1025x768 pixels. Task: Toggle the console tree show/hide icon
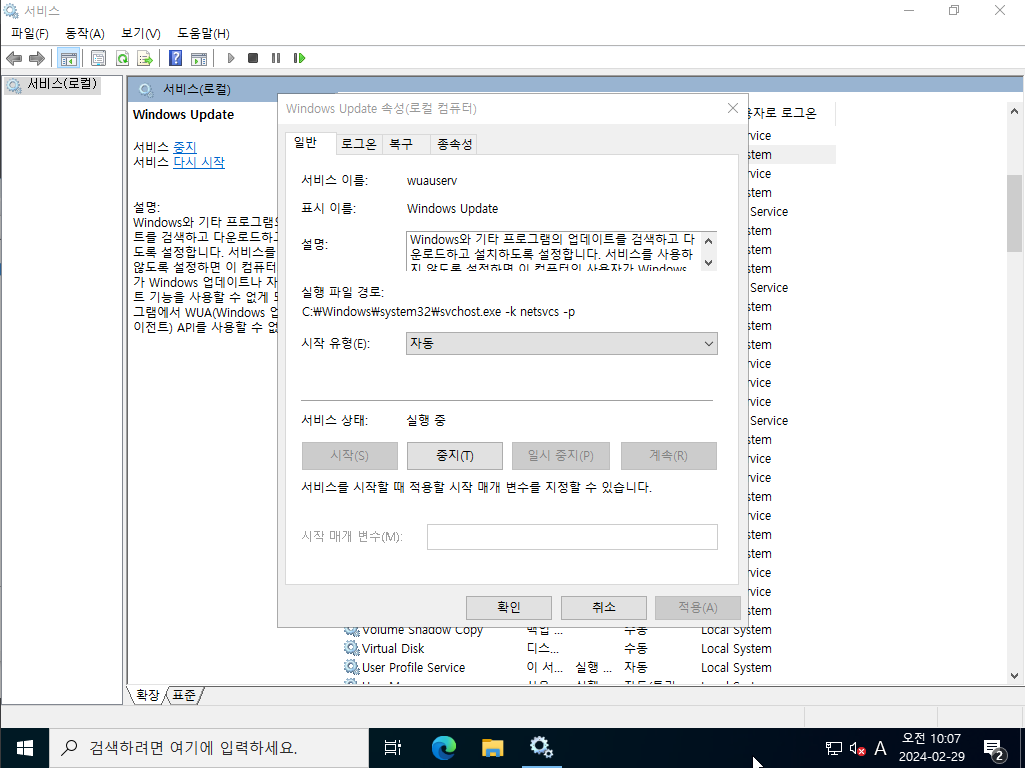(x=68, y=58)
